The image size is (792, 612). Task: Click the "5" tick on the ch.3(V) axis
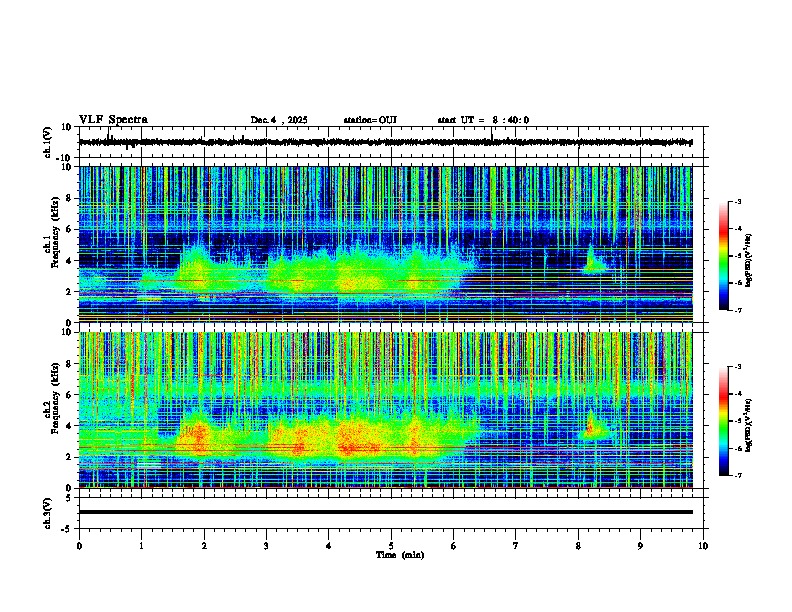[69, 498]
